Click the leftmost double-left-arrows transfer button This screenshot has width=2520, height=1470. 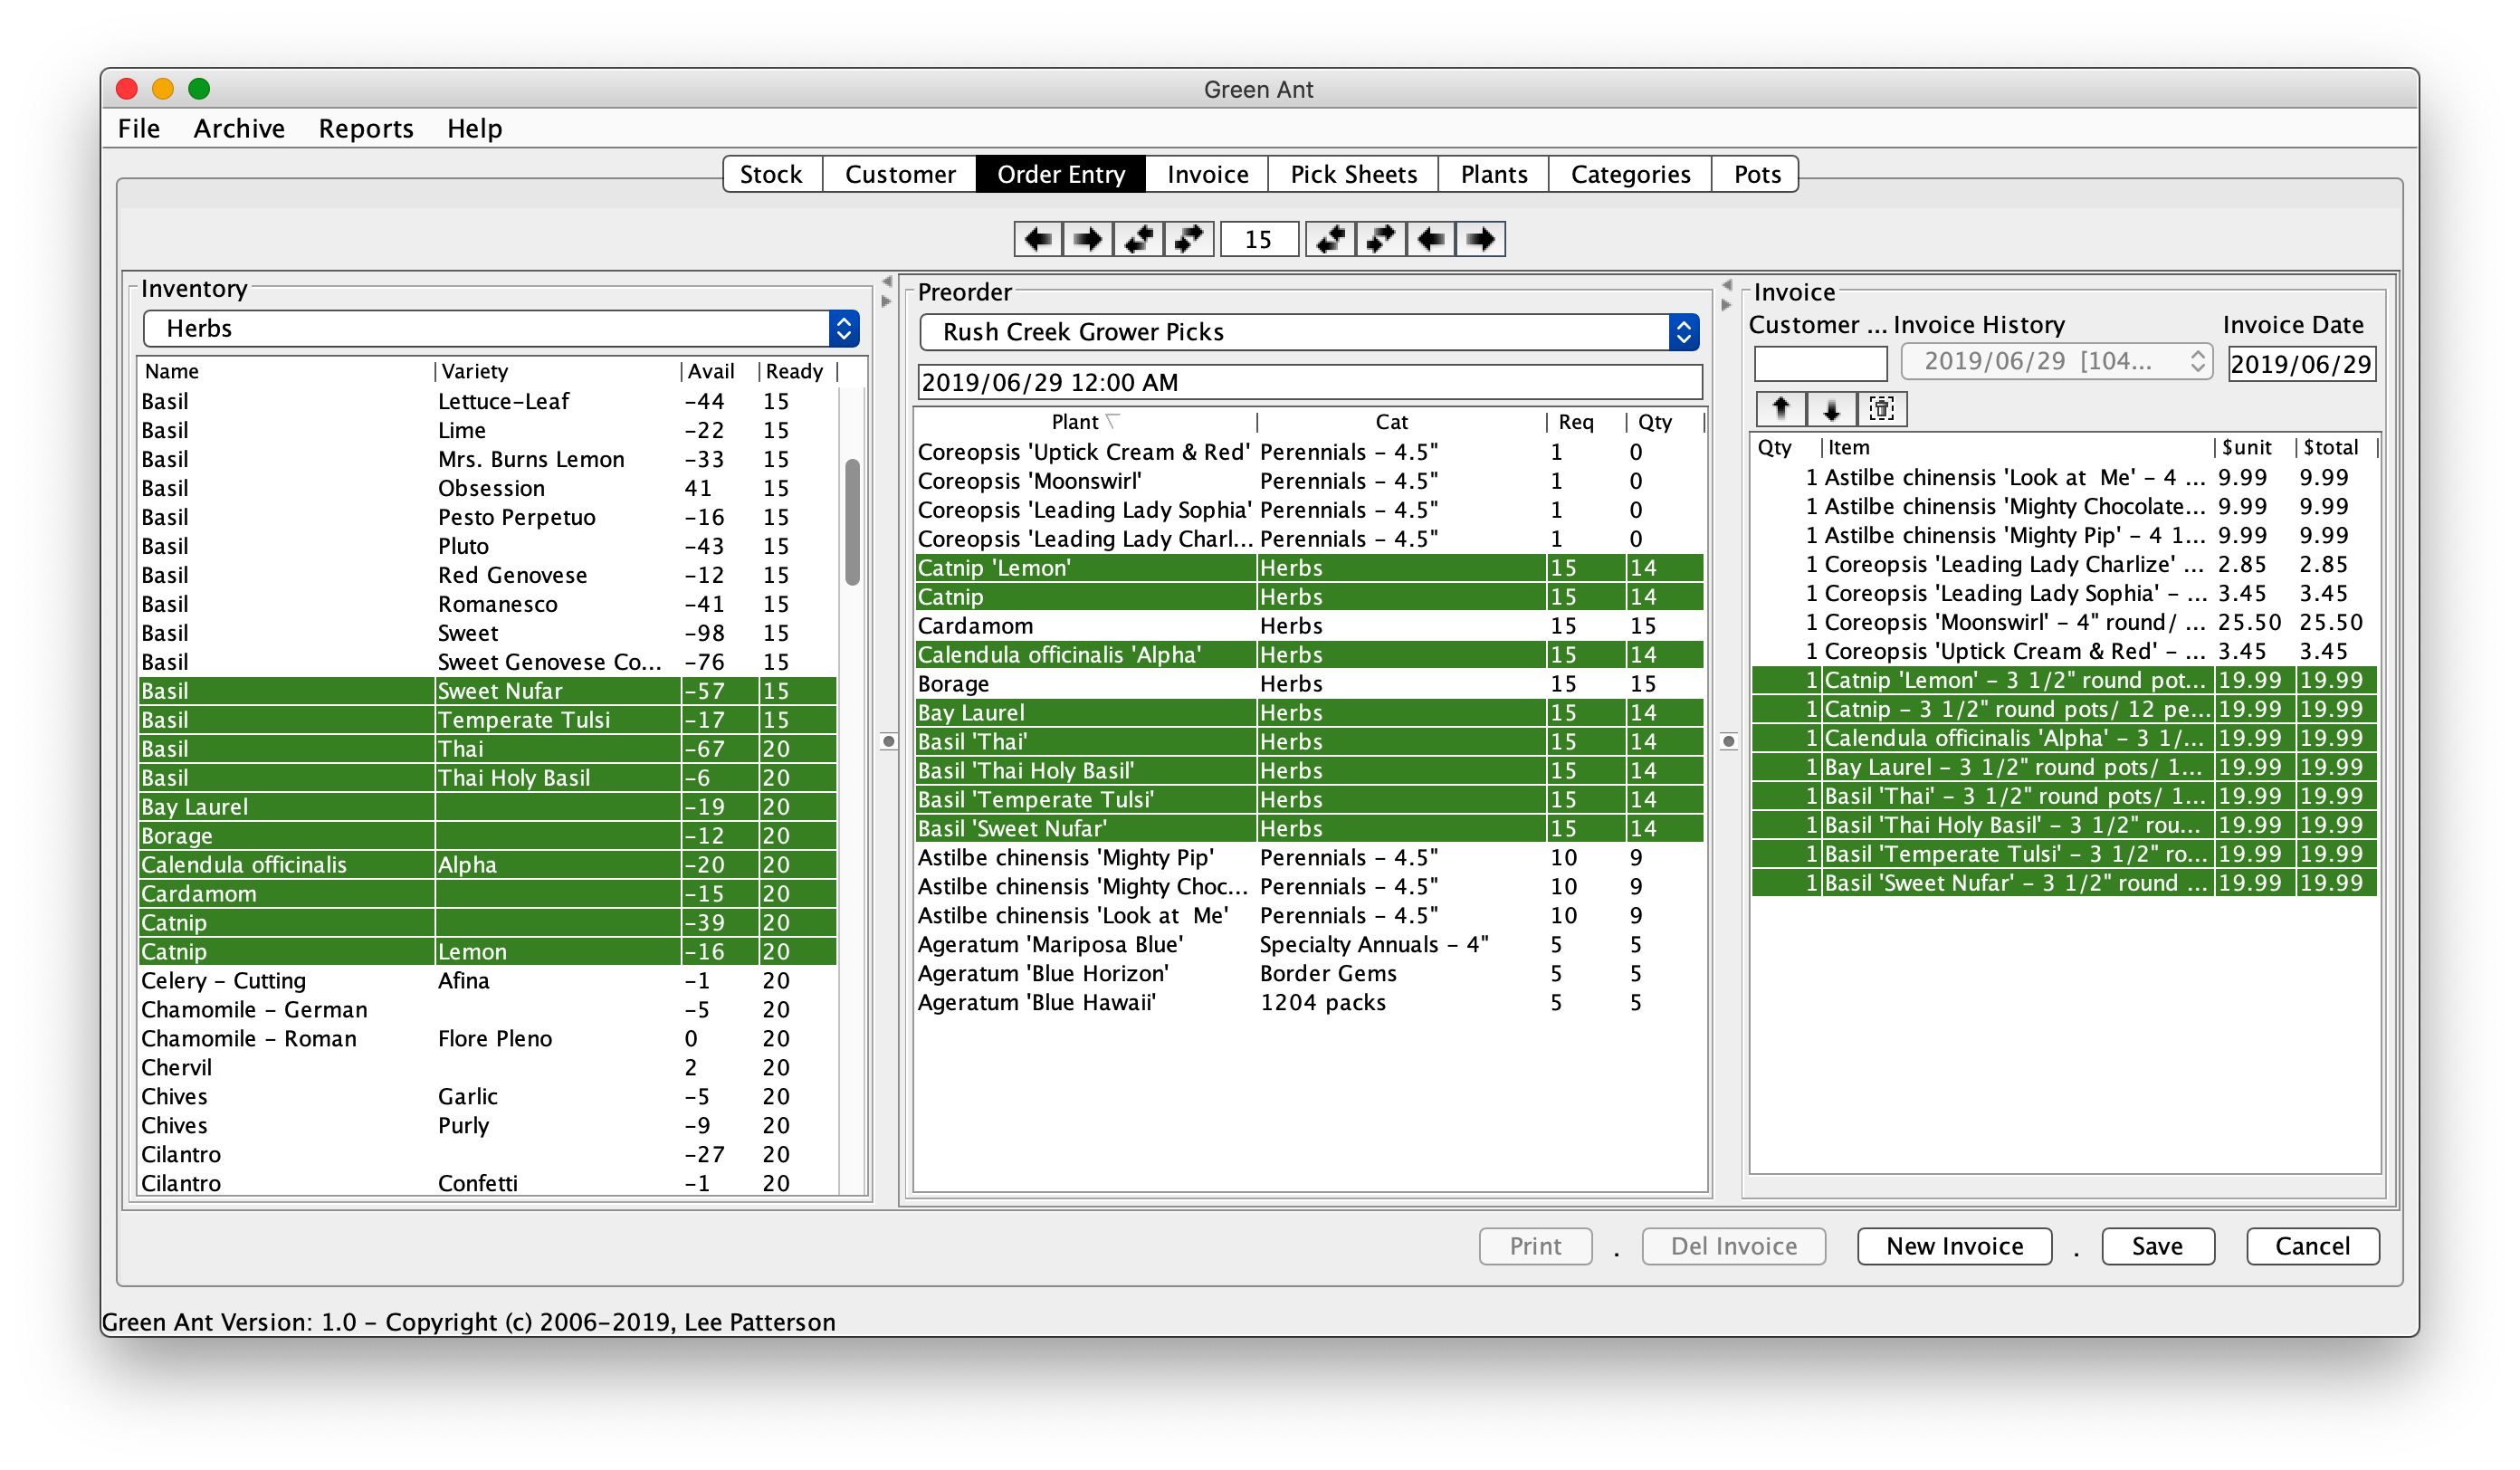[x=1138, y=239]
